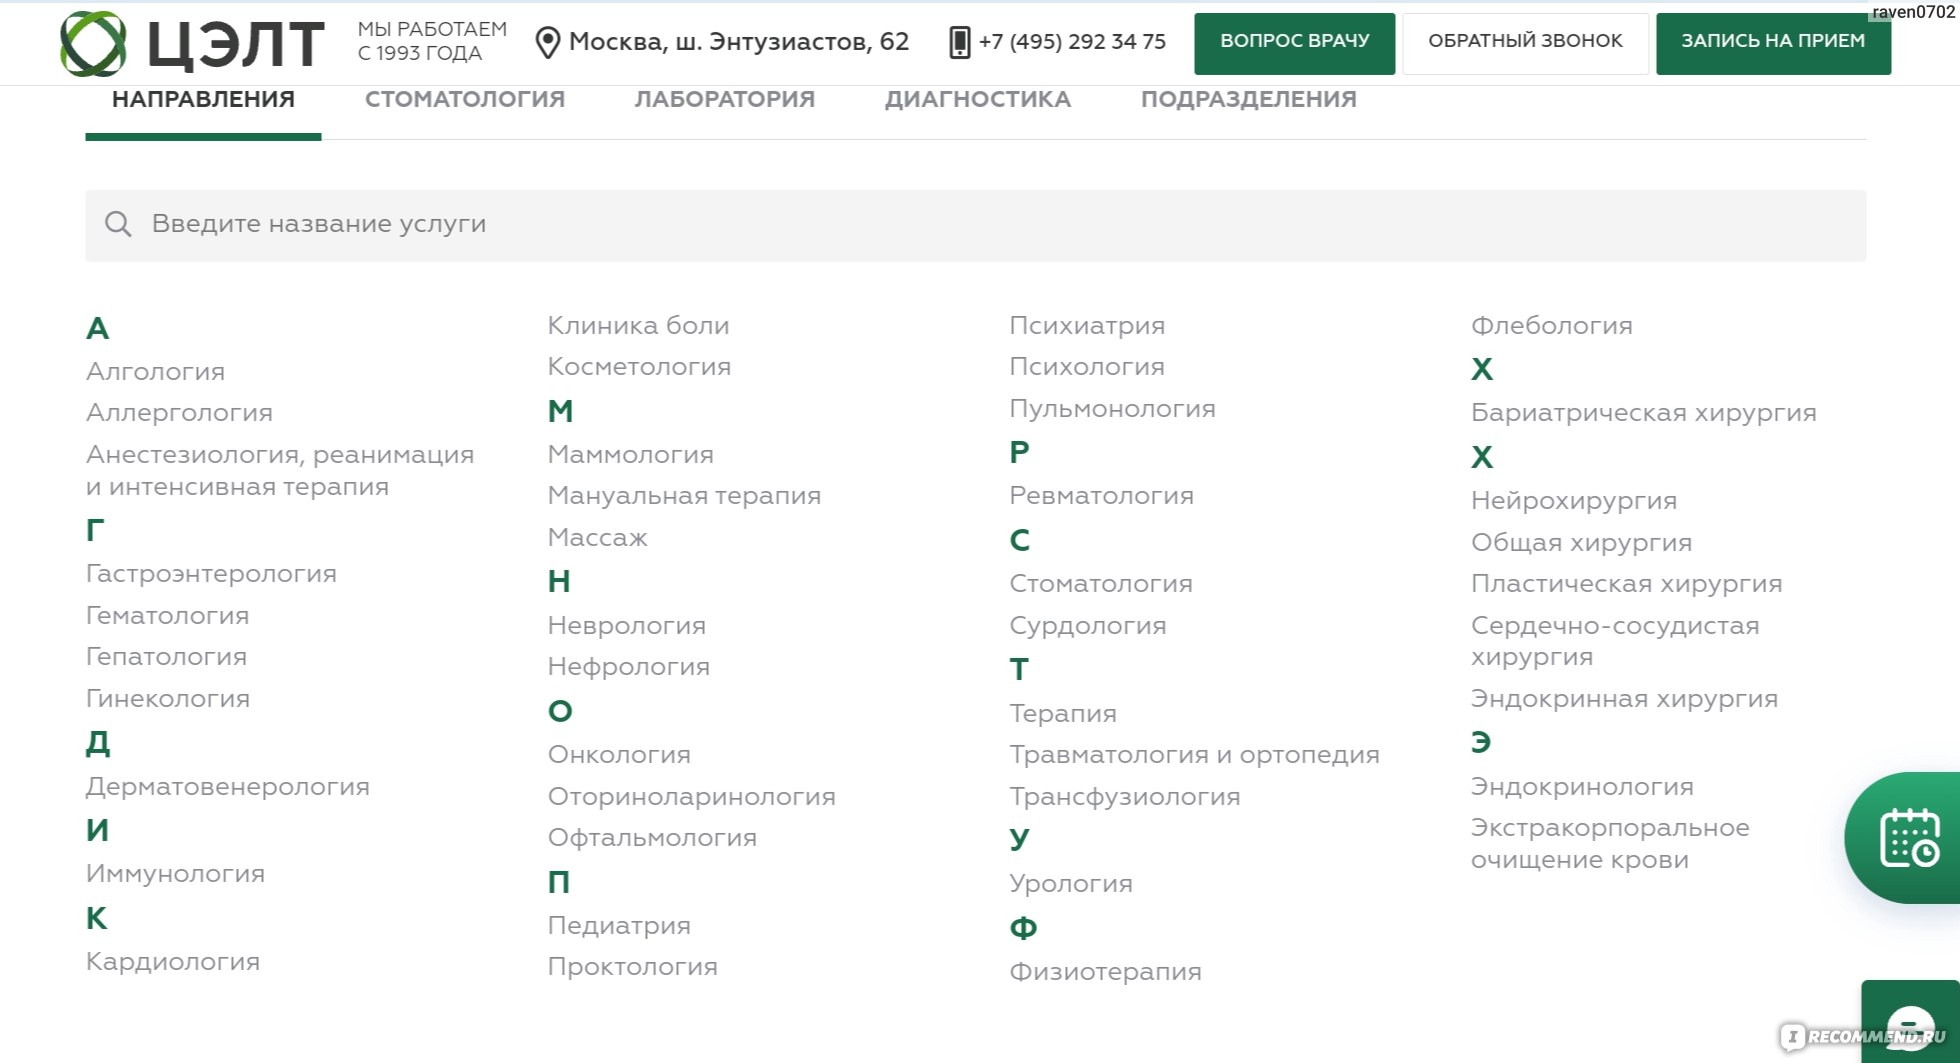The image size is (1960, 1063).
Task: Open the Экстракорпоральное очищение крови link
Action: [x=1610, y=844]
